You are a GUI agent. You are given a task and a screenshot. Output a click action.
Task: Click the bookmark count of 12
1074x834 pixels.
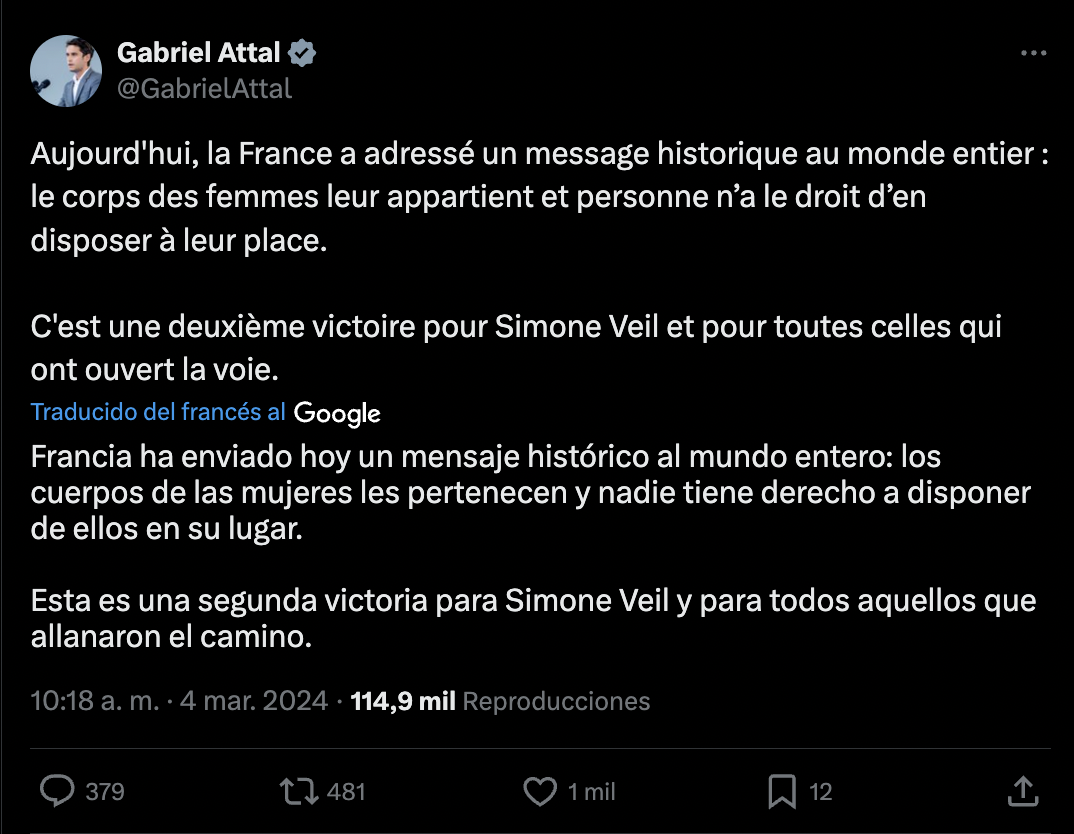(x=821, y=792)
